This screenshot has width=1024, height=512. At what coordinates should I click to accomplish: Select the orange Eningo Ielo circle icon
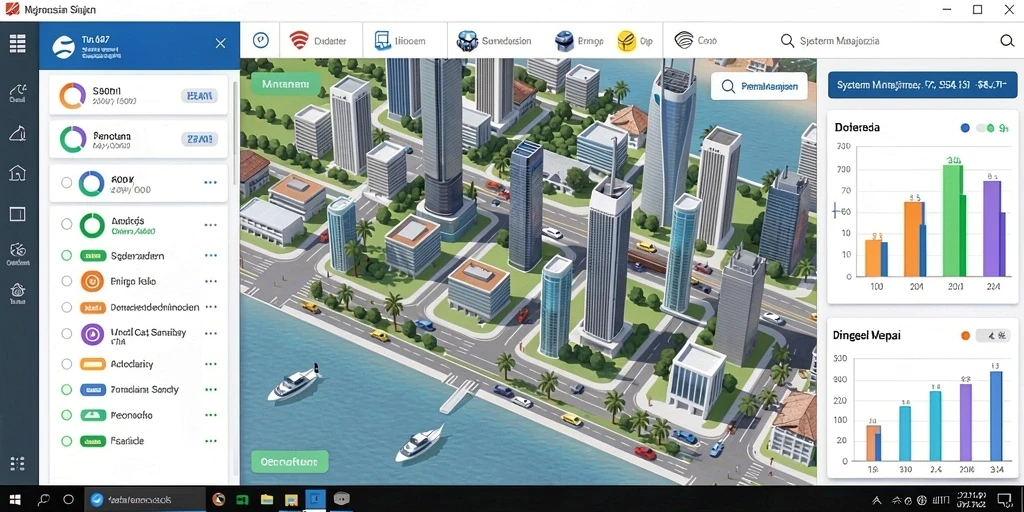(x=92, y=281)
